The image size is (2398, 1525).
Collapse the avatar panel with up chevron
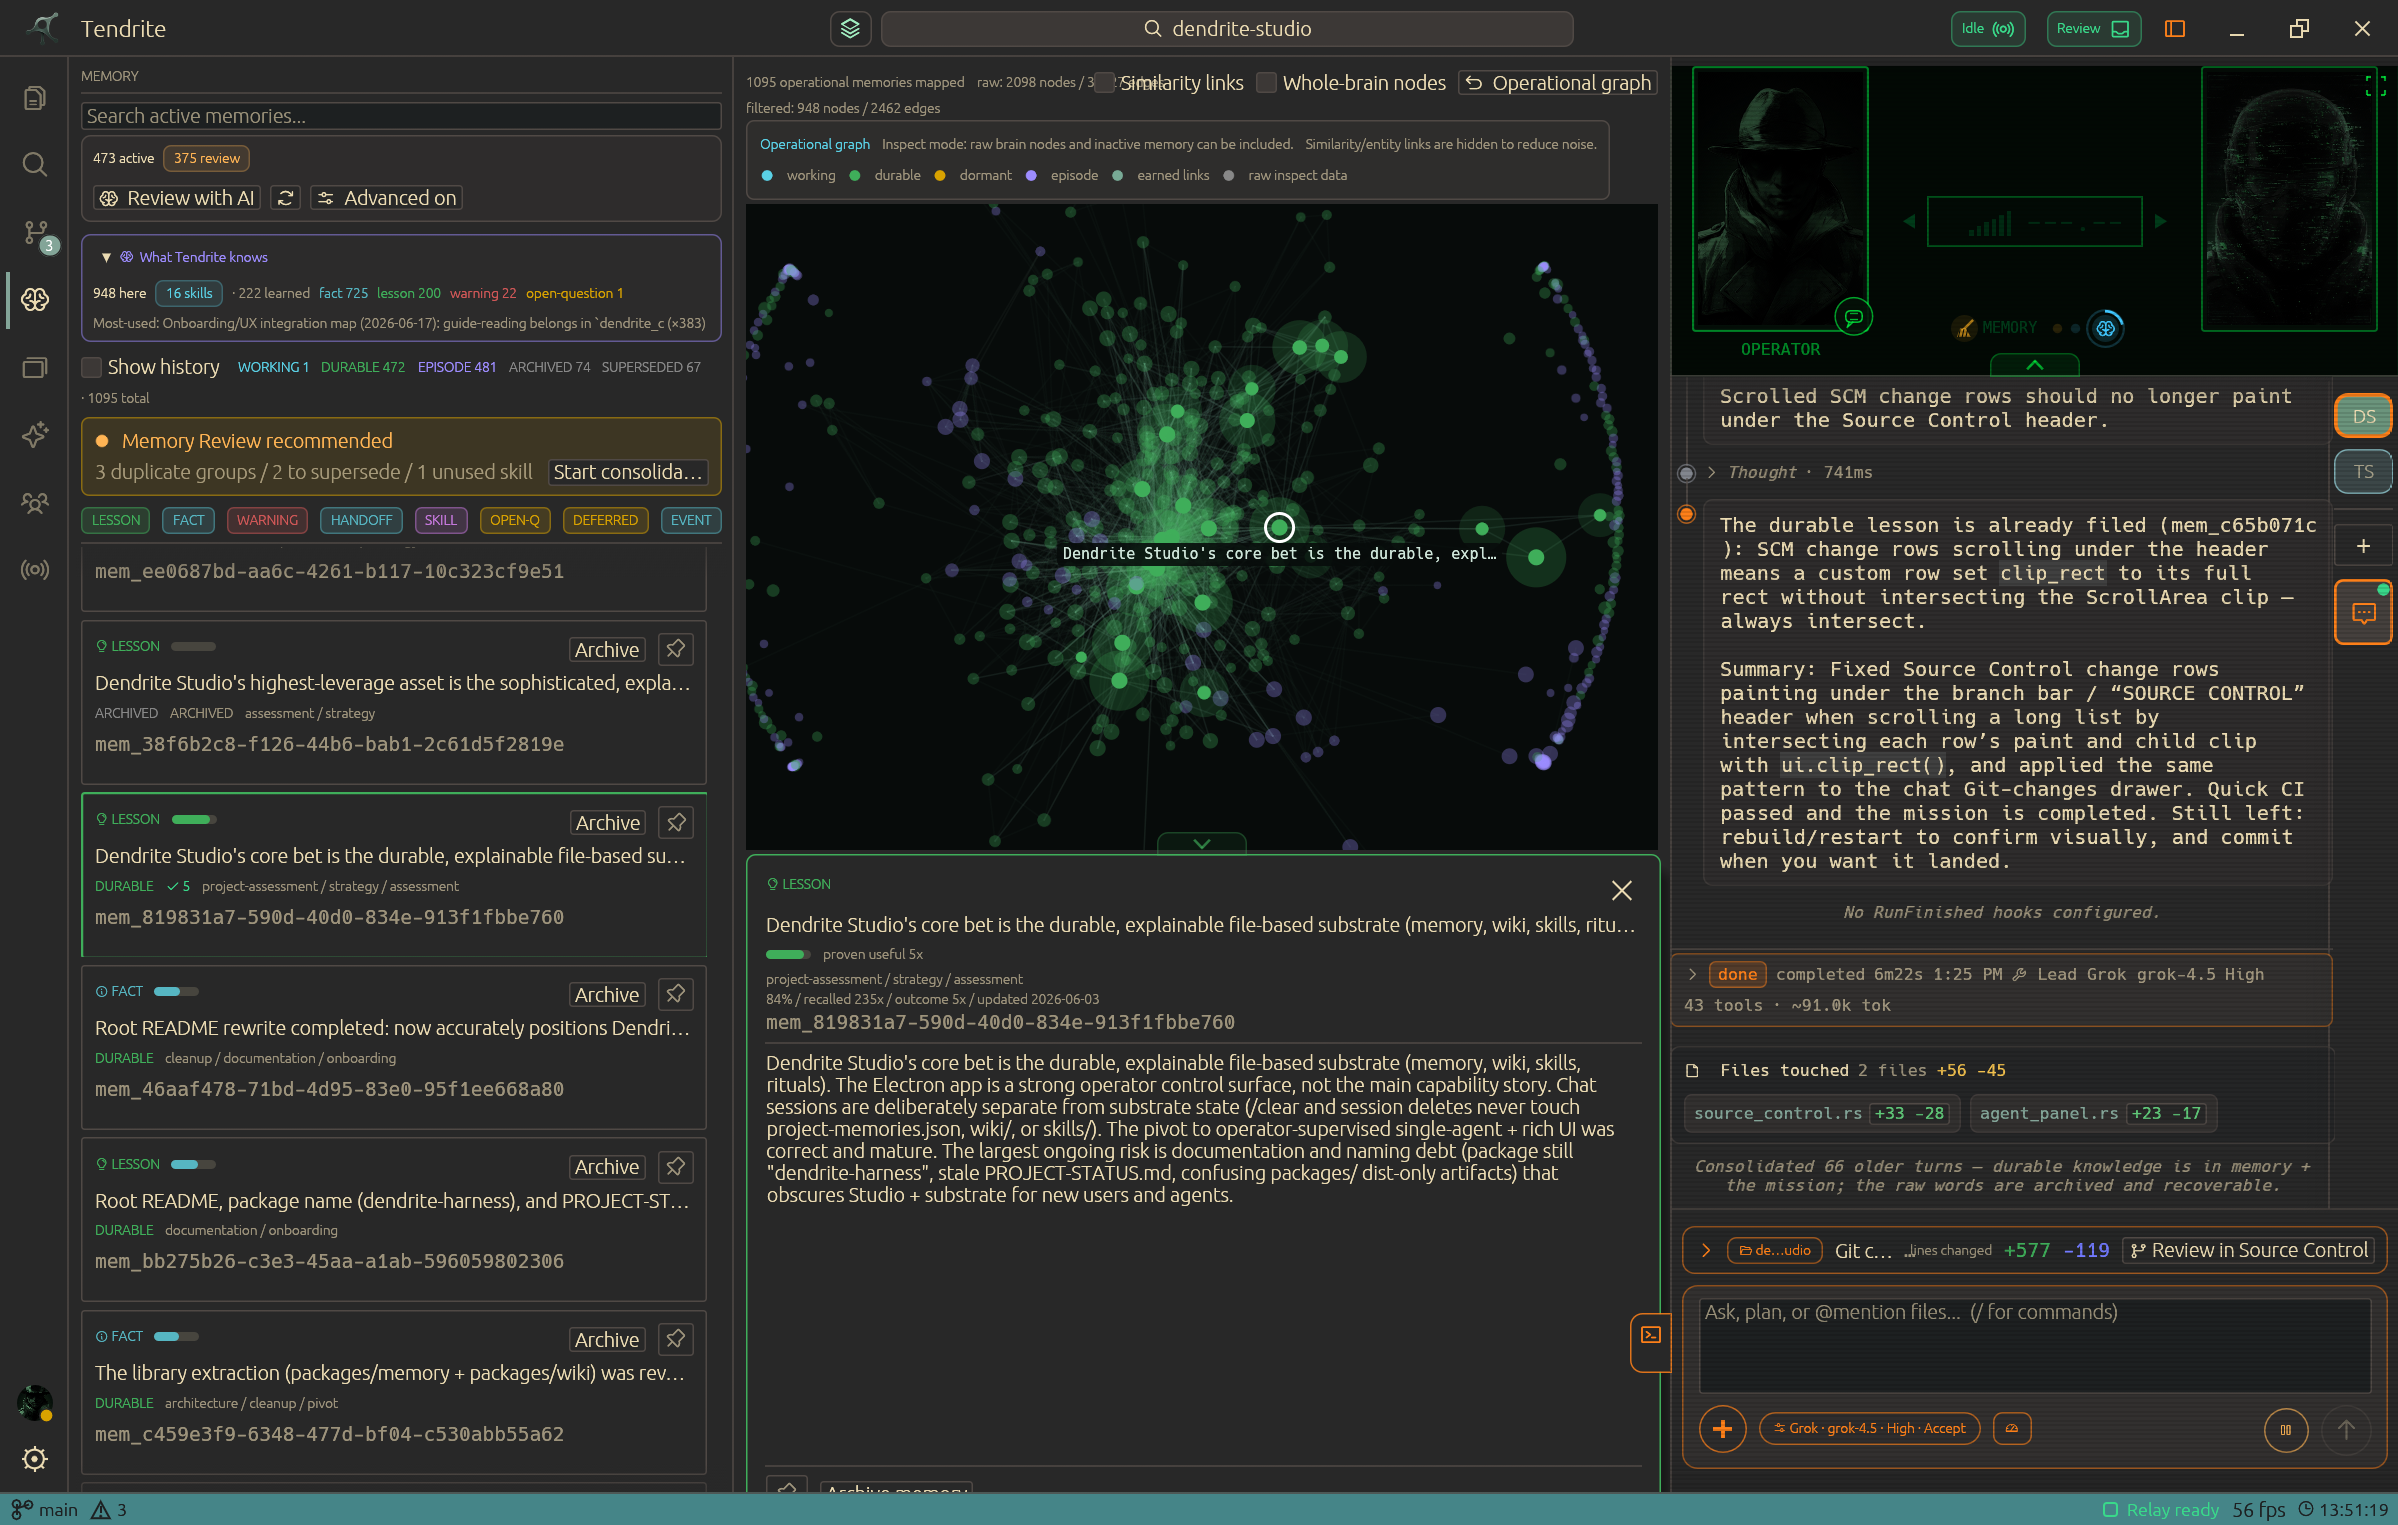tap(2035, 365)
